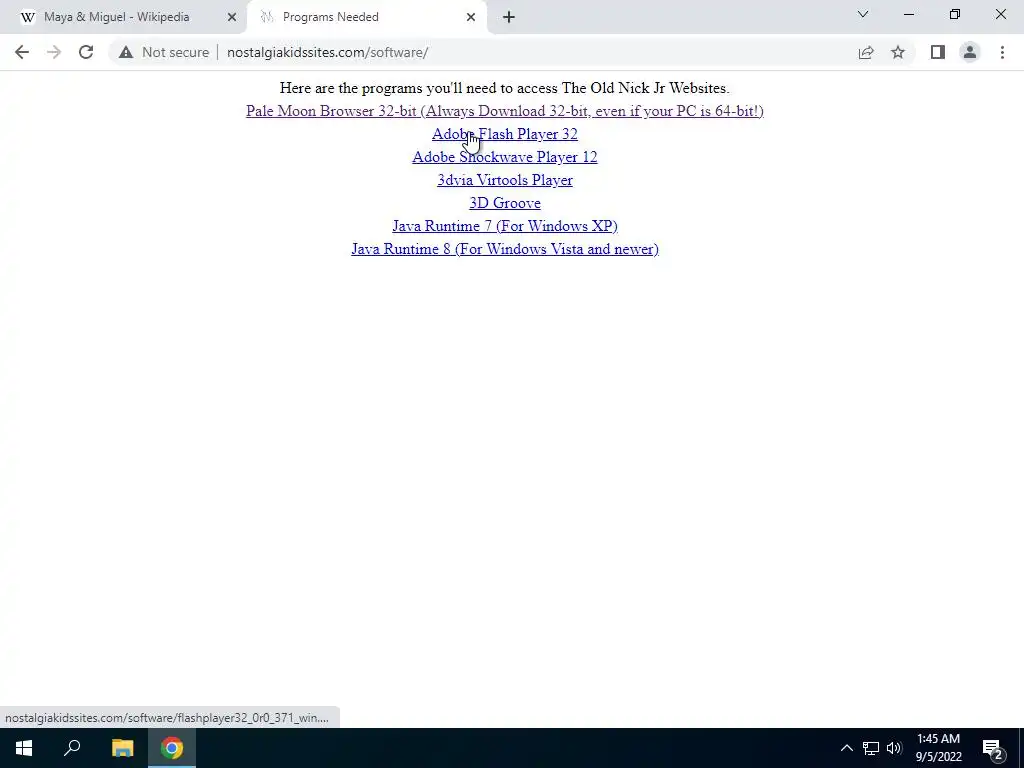Screen dimensions: 1024x768
Task: Open Java Runtime 8 for Vista link
Action: pos(505,249)
